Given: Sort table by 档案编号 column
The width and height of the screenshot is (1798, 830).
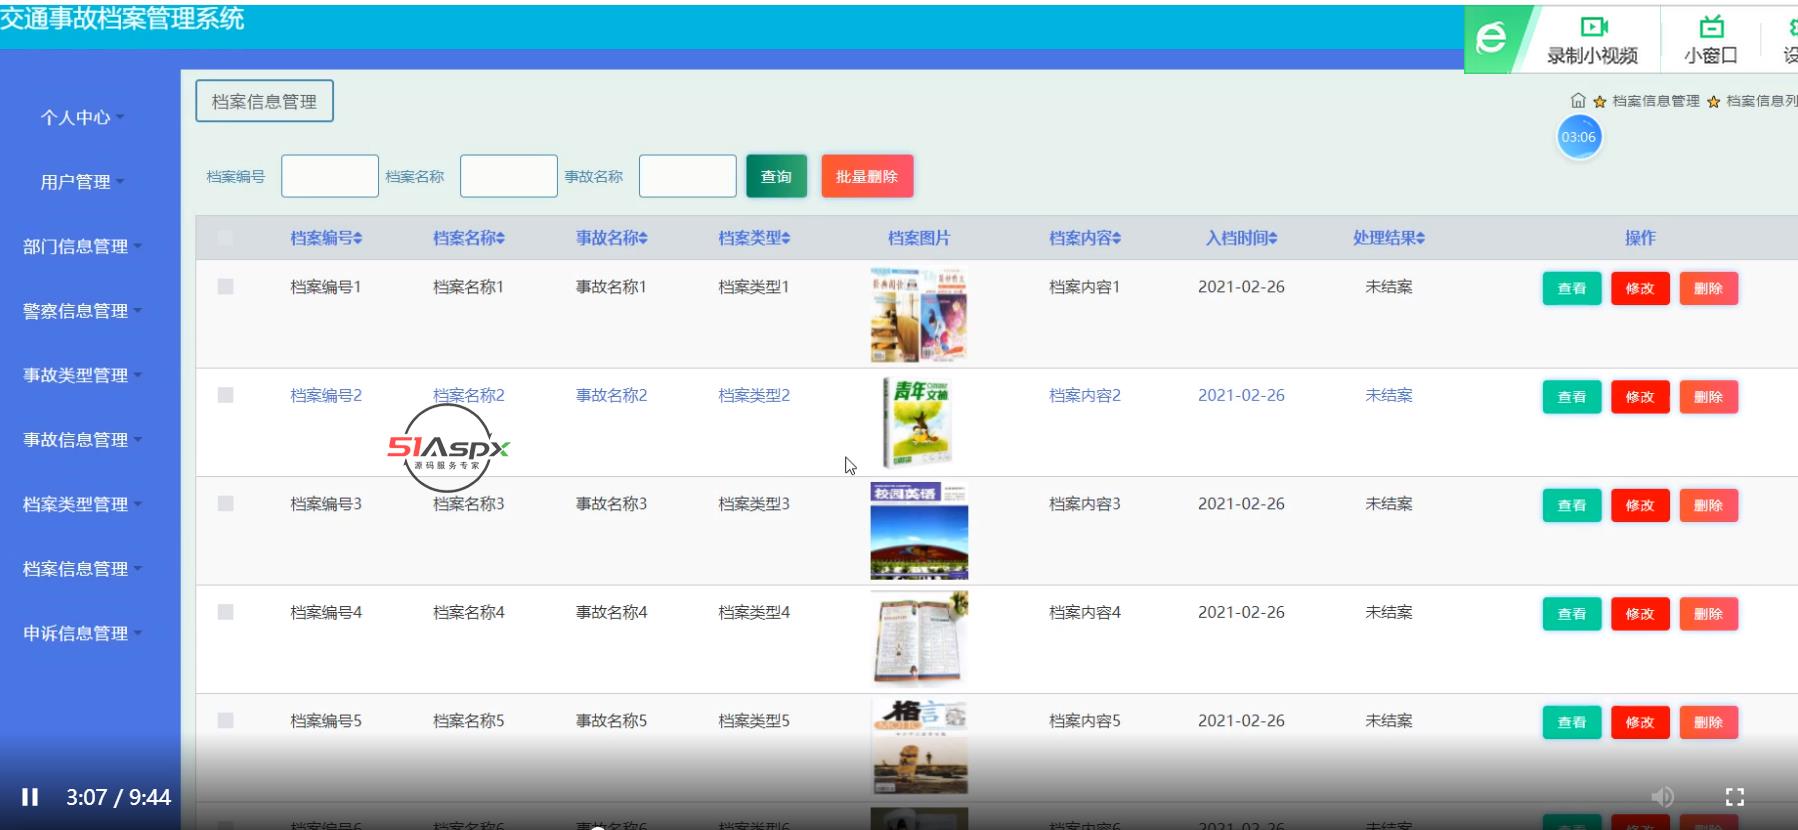Looking at the screenshot, I should click(326, 238).
